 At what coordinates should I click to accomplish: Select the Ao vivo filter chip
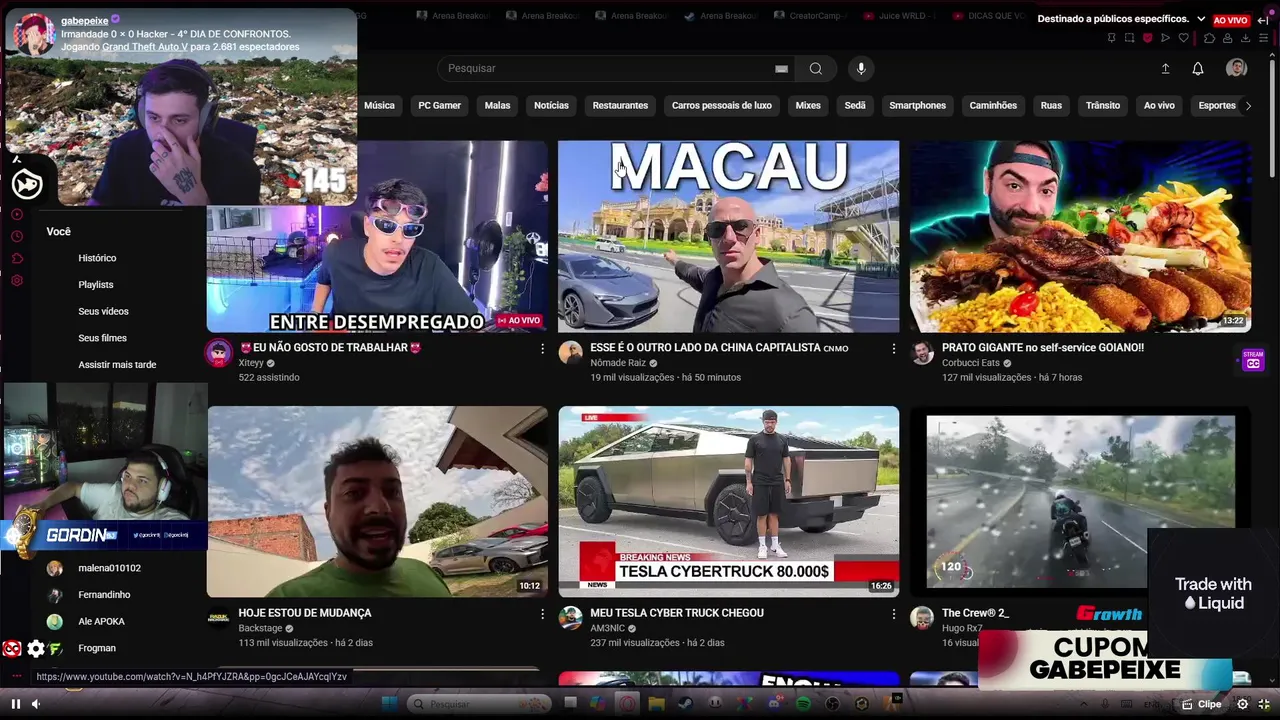click(1159, 105)
